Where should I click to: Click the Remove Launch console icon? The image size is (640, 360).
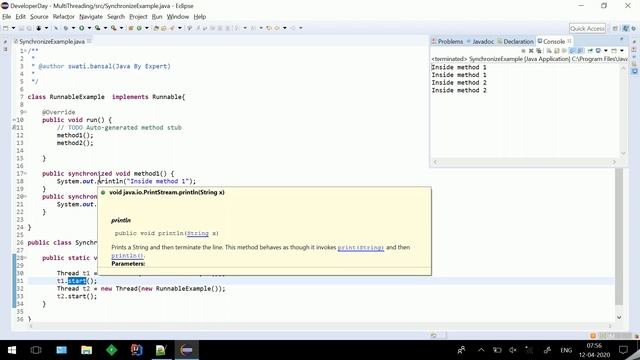pyautogui.click(x=531, y=51)
